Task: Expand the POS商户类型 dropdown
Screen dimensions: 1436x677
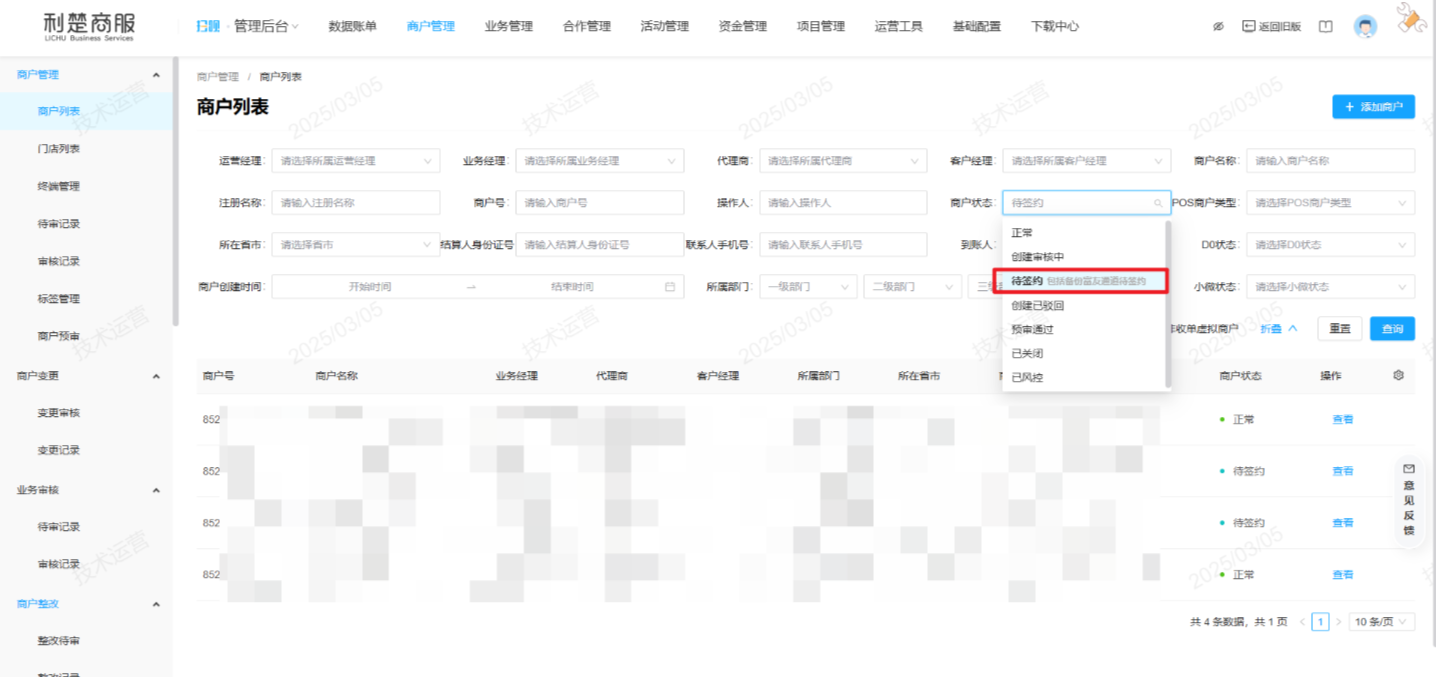Action: point(1330,203)
